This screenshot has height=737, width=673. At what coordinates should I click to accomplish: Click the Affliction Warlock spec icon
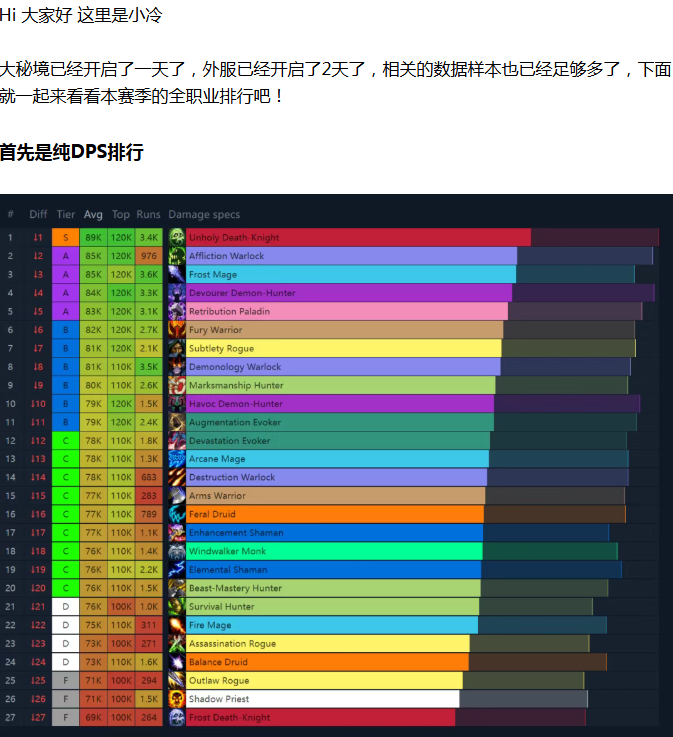[177, 256]
